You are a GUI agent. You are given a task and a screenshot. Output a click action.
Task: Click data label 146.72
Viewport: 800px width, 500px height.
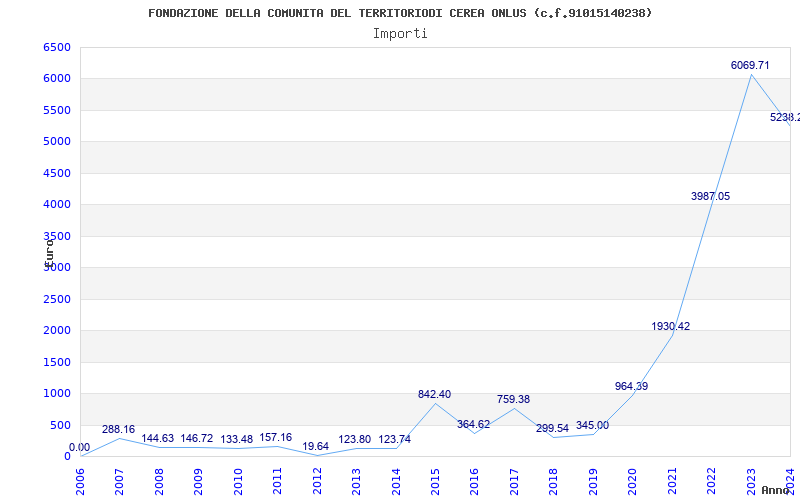tap(197, 439)
